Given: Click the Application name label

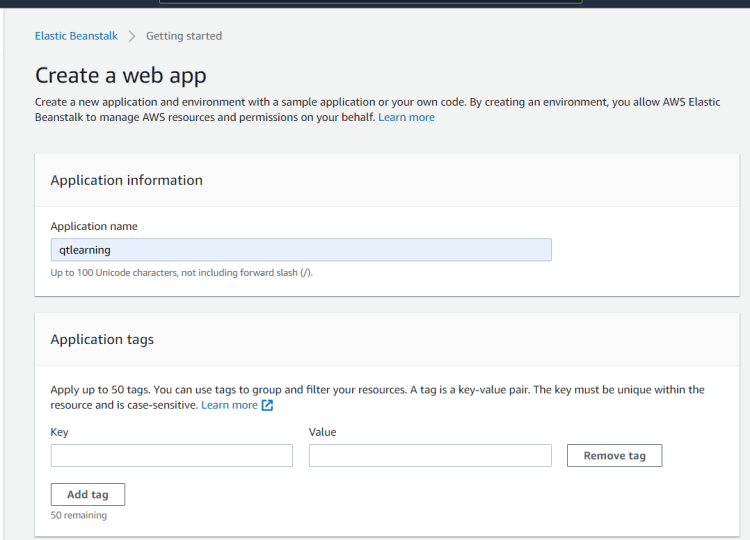Looking at the screenshot, I should 94,226.
